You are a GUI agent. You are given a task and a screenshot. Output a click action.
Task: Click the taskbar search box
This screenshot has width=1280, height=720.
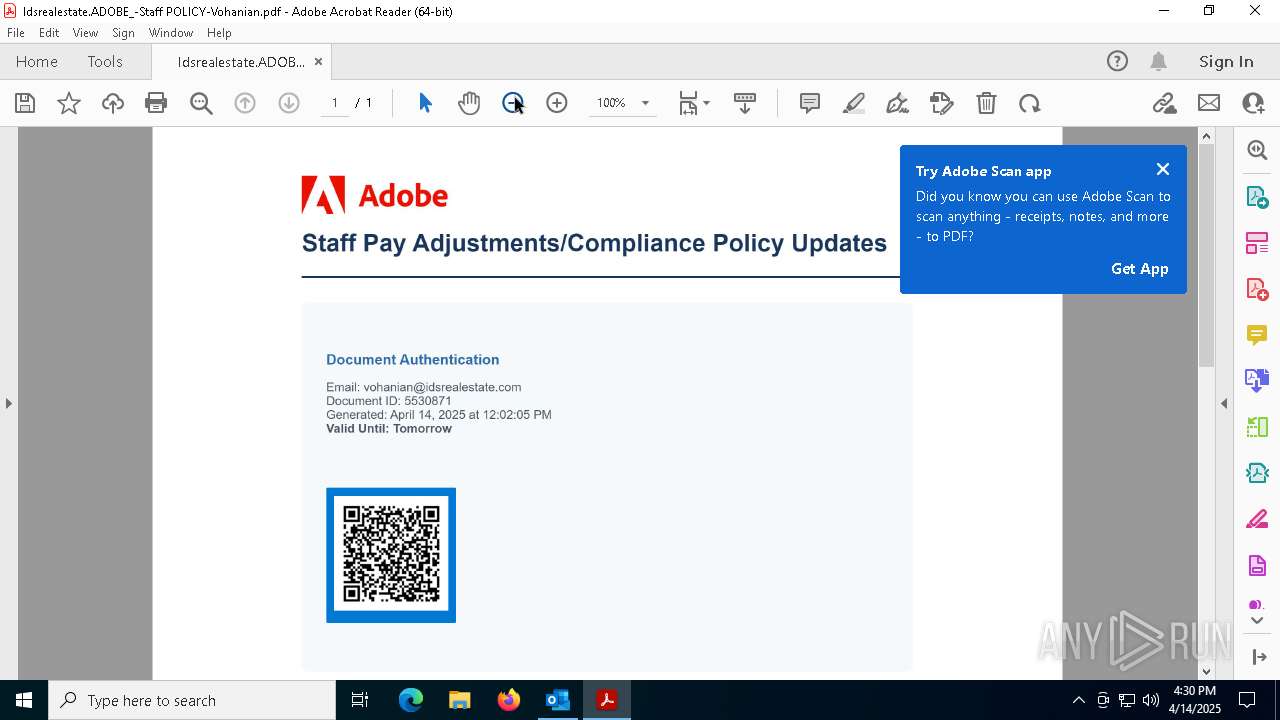(192, 700)
